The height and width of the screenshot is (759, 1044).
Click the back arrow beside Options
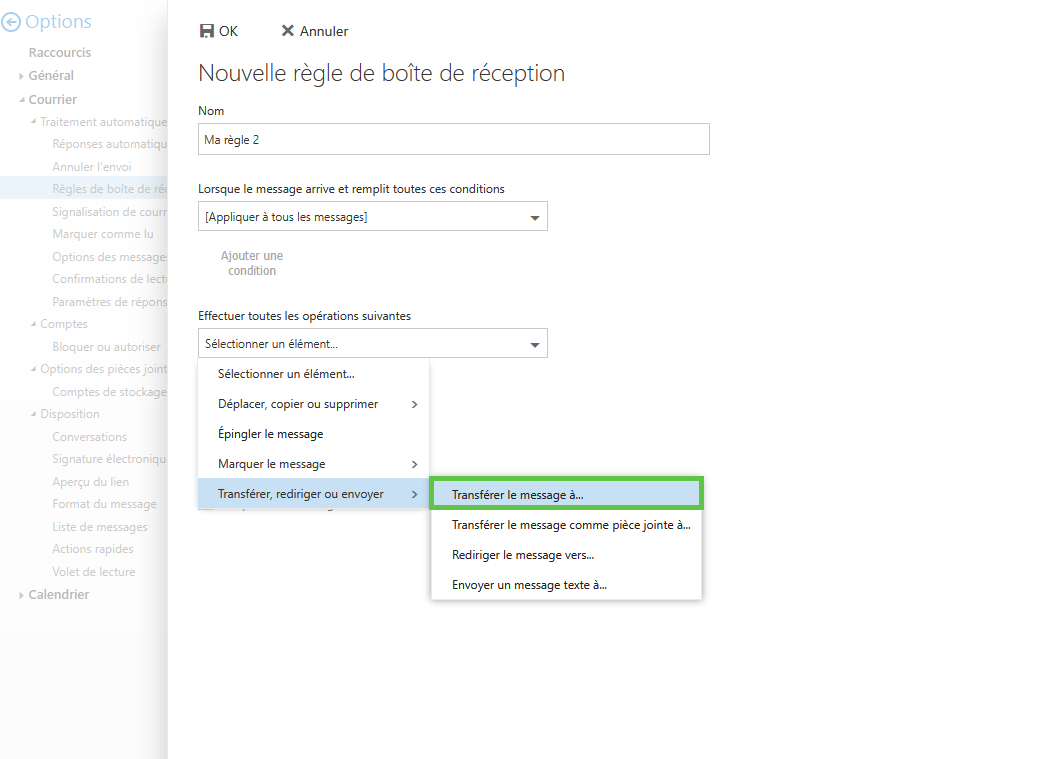11,22
